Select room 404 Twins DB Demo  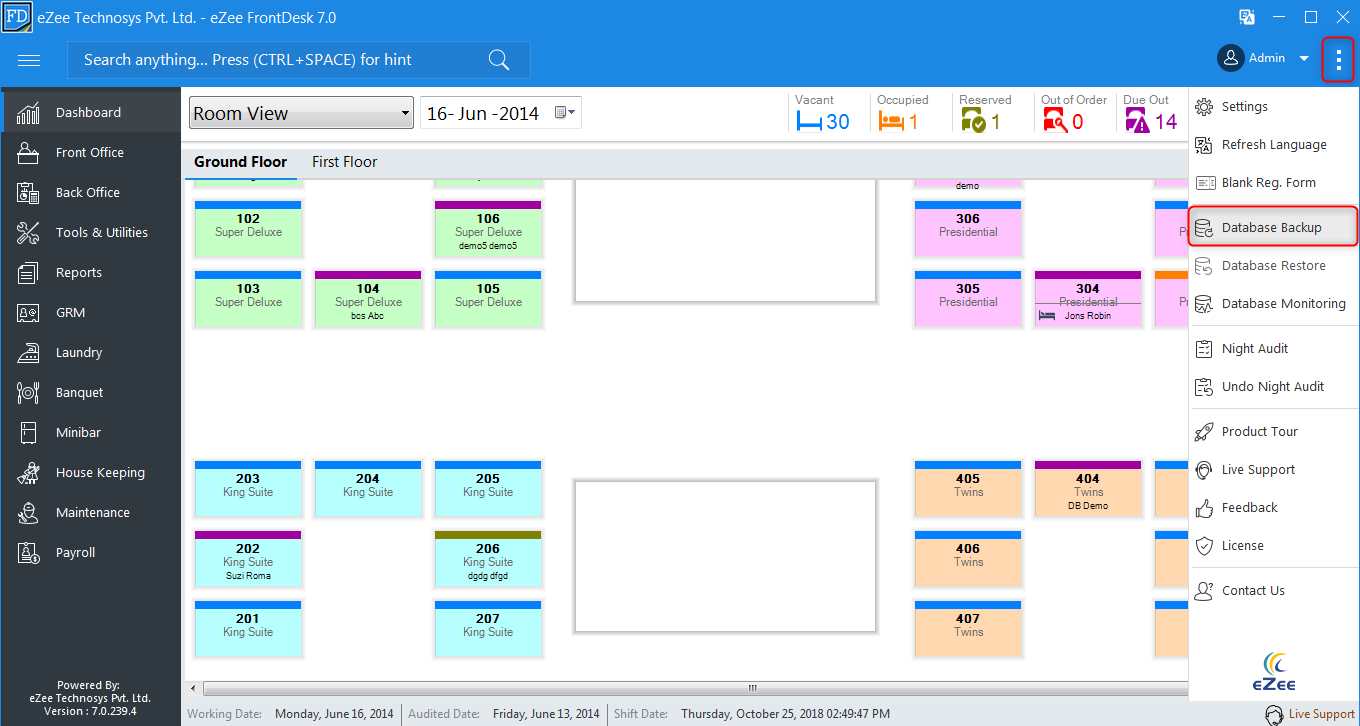click(1088, 488)
